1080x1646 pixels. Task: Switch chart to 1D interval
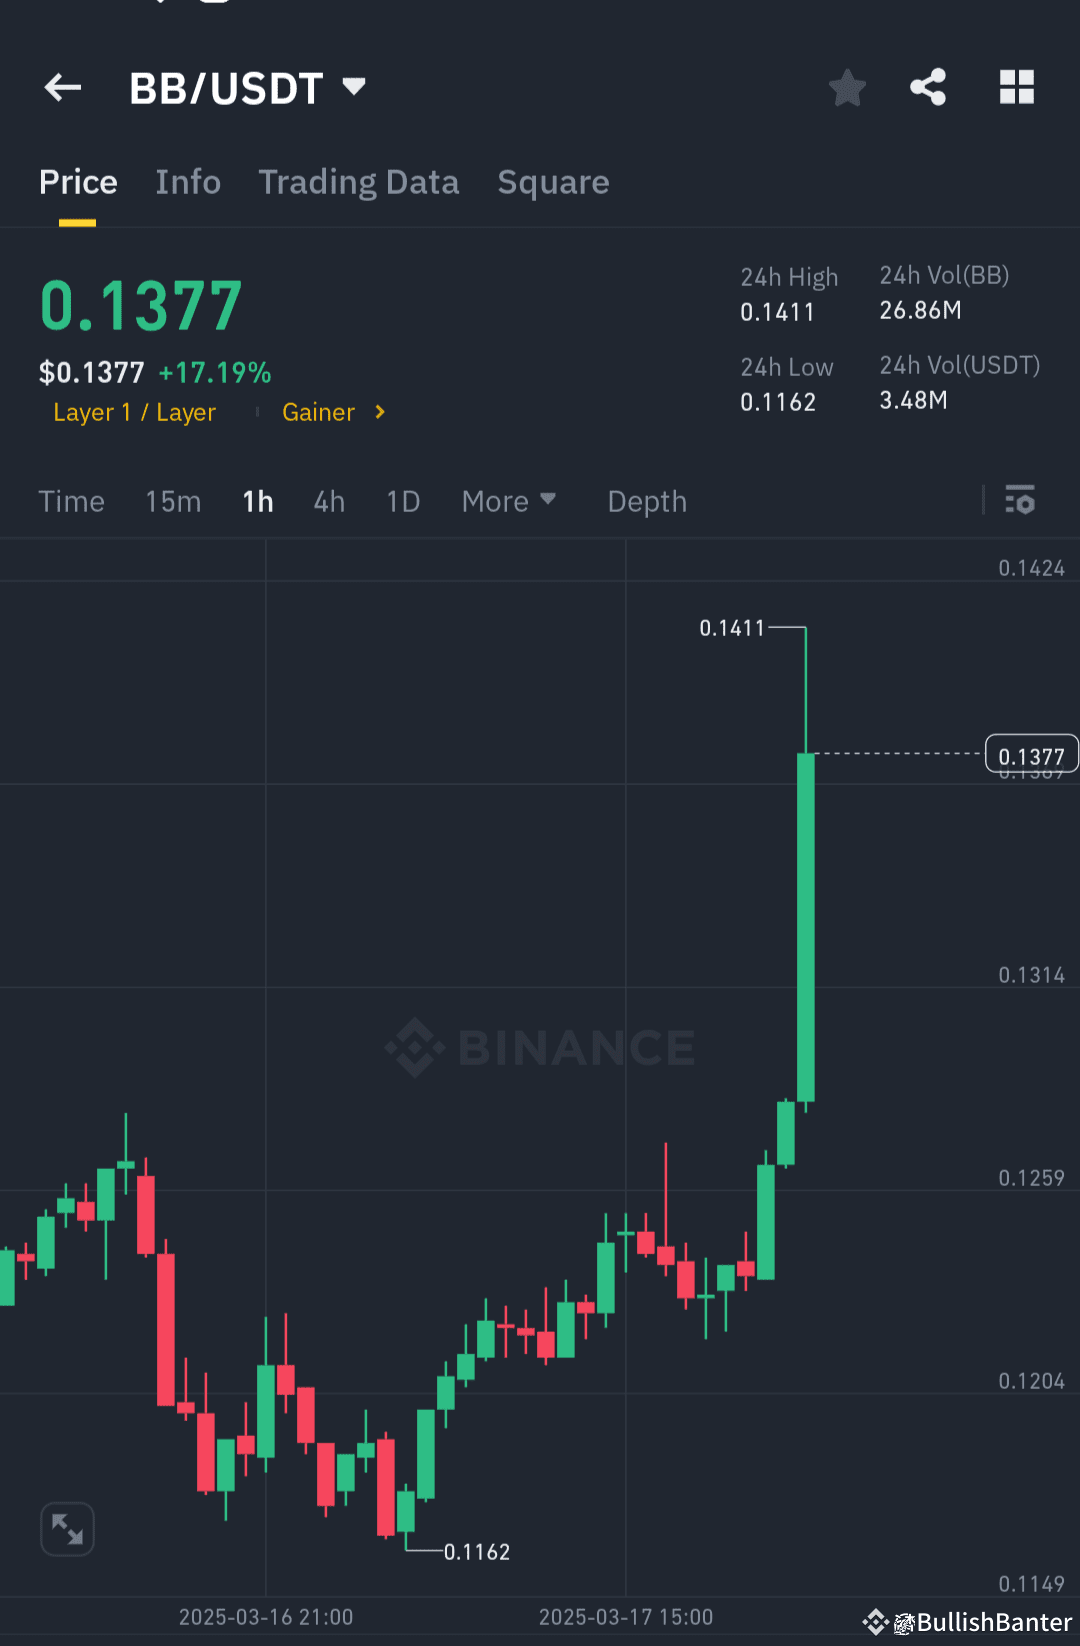pos(402,501)
